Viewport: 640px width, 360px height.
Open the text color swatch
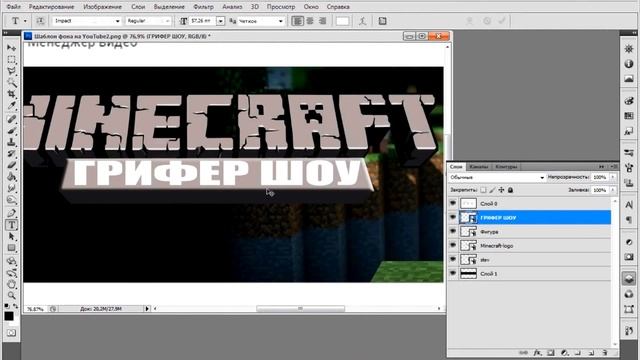[342, 21]
